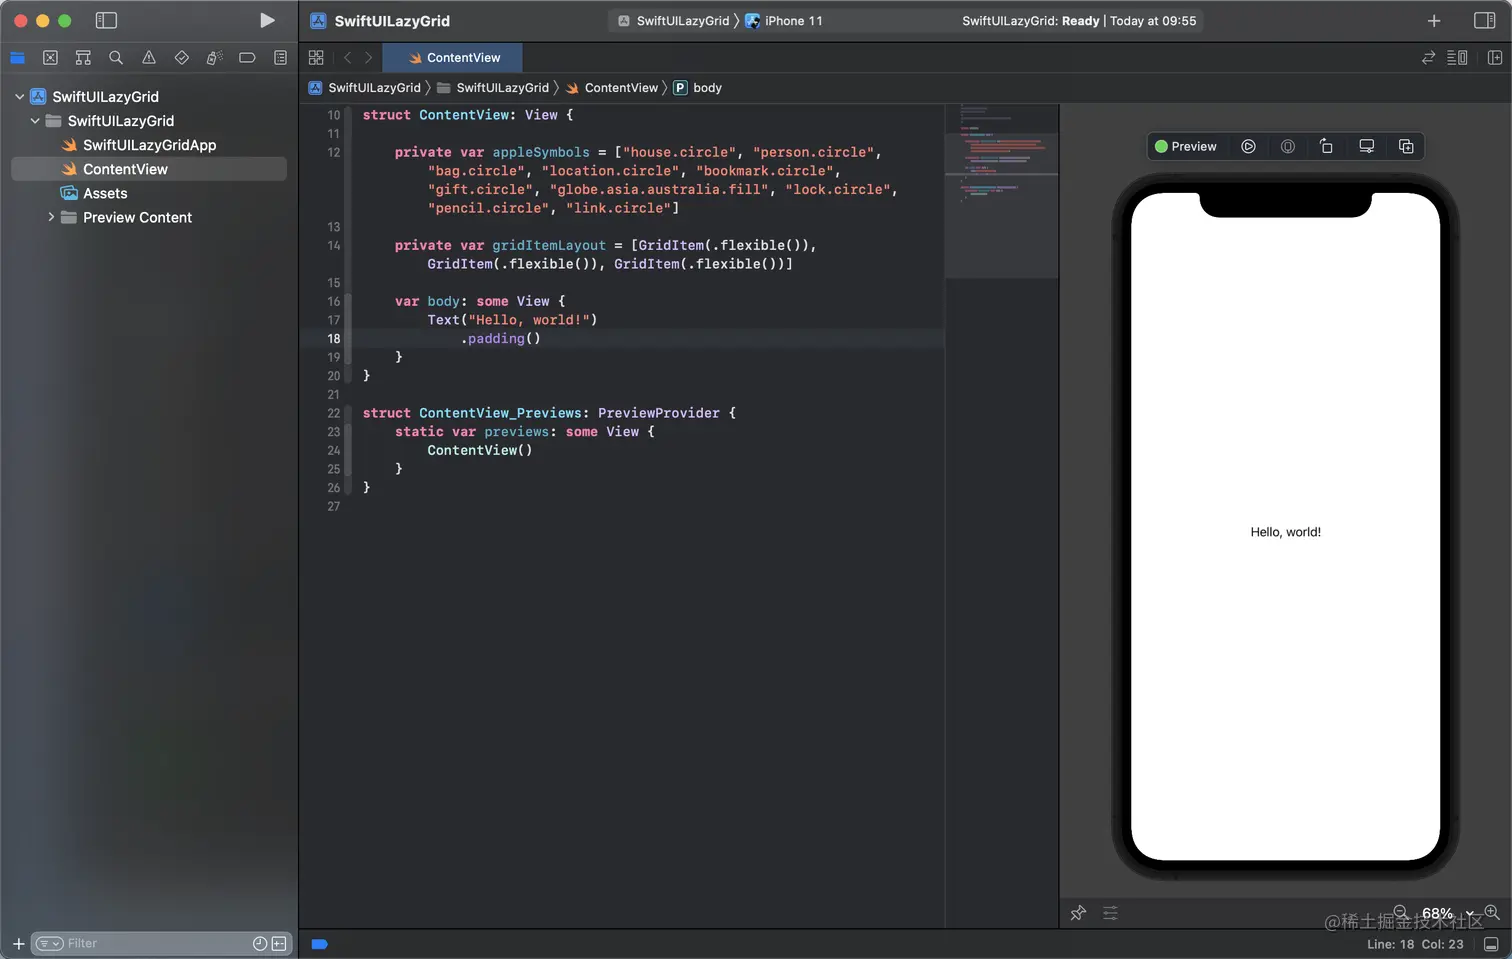Toggle the debug area at bottom right
The width and height of the screenshot is (1512, 959).
point(1491,944)
